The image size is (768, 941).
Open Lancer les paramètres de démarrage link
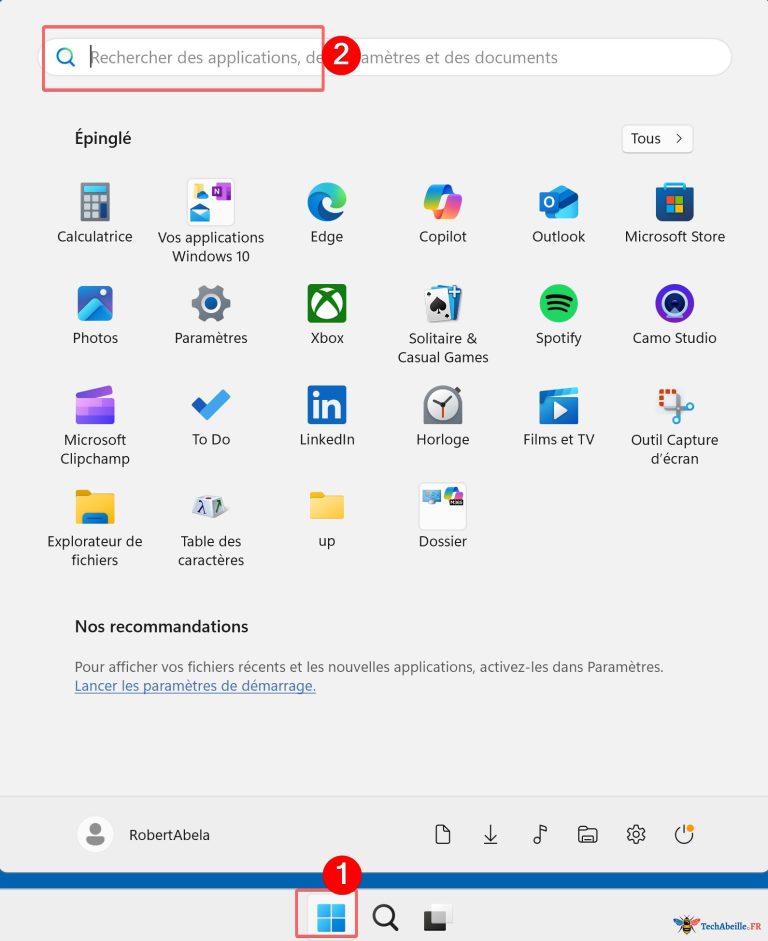195,685
